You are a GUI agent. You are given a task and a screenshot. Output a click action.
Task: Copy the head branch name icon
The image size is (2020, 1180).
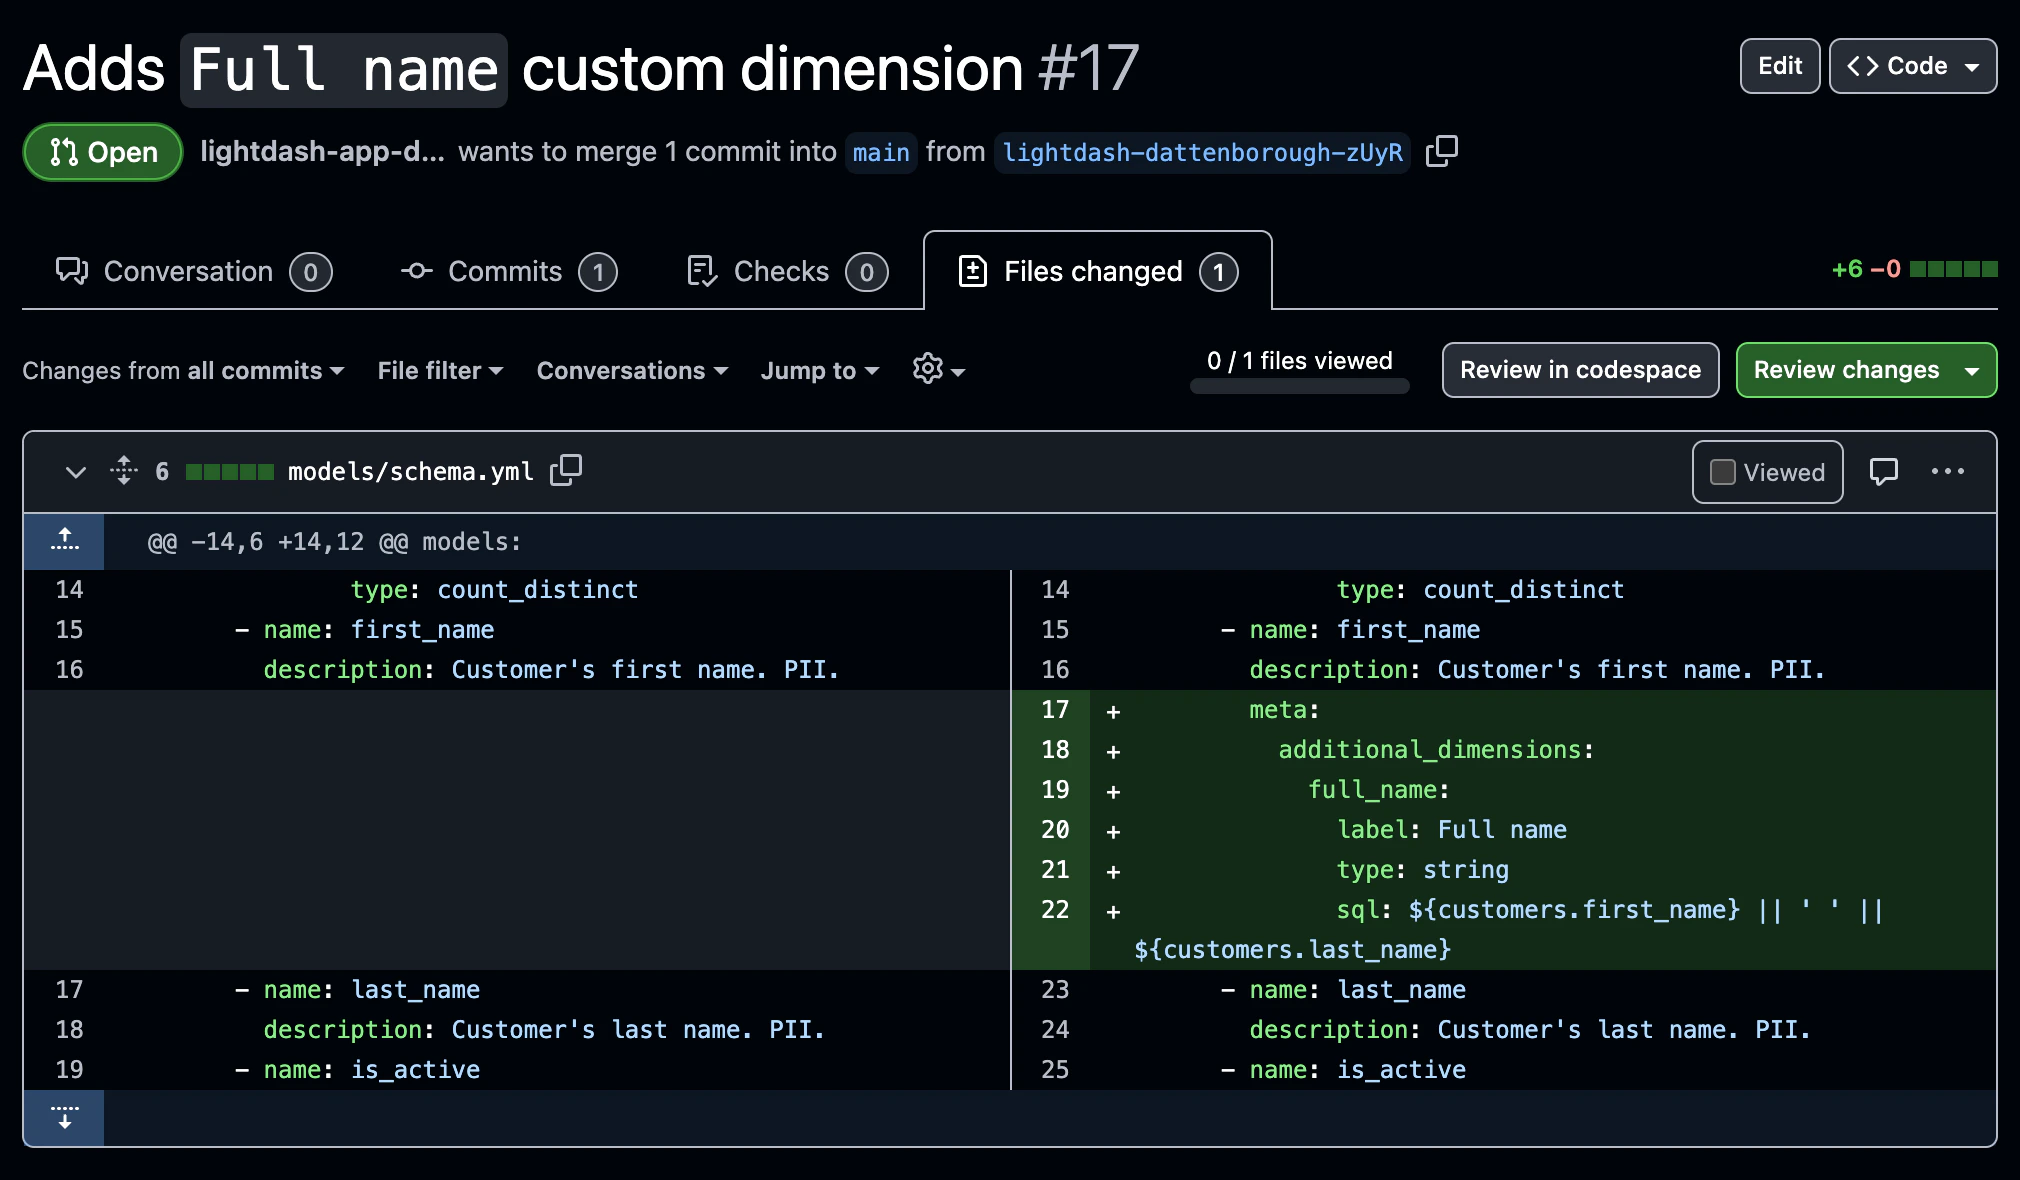click(1441, 151)
